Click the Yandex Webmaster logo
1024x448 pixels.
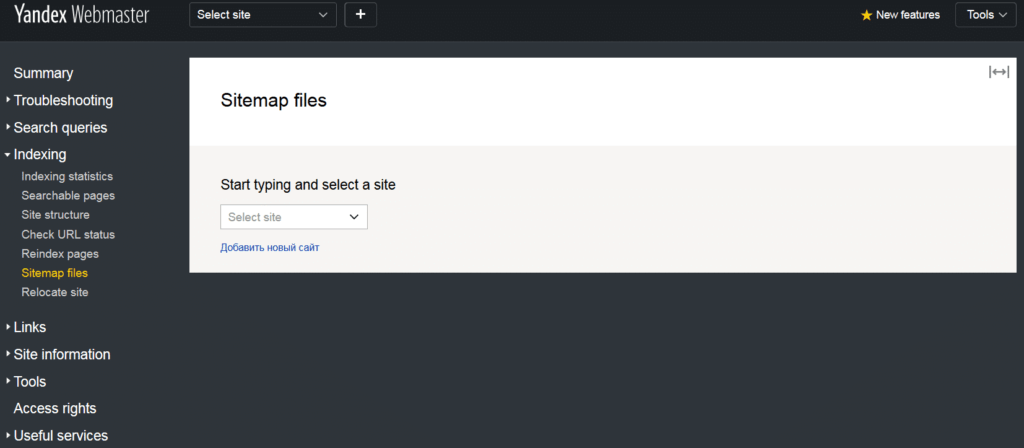[x=82, y=14]
